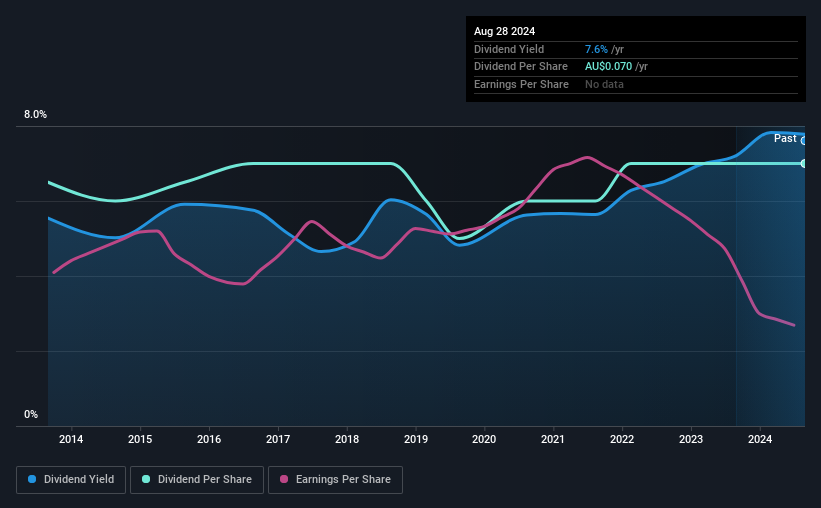The width and height of the screenshot is (821, 508).
Task: Click the 2016 x-axis label
Action: click(x=209, y=439)
